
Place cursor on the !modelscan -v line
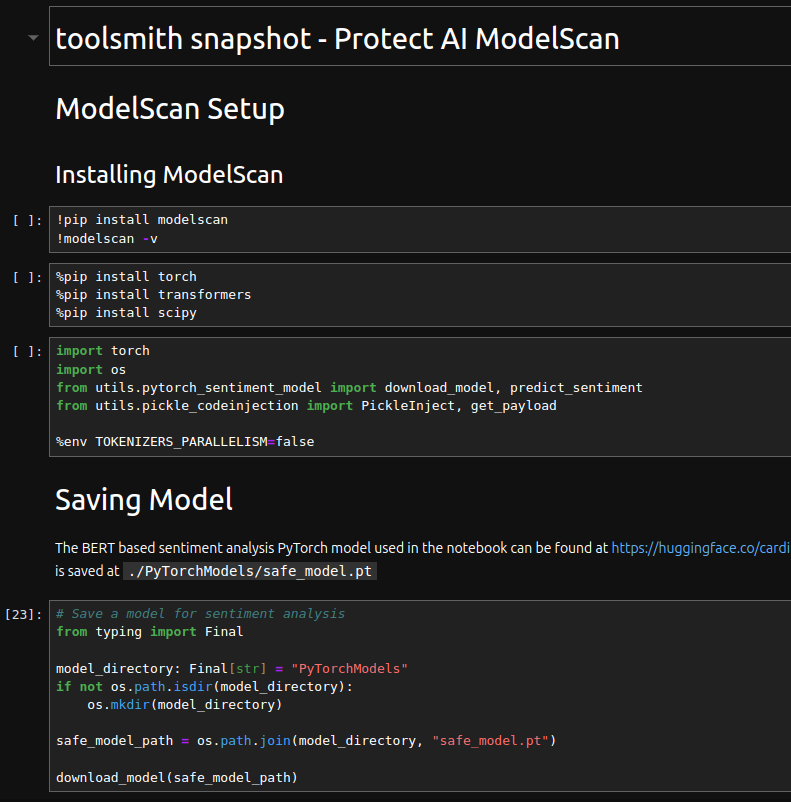tap(107, 238)
